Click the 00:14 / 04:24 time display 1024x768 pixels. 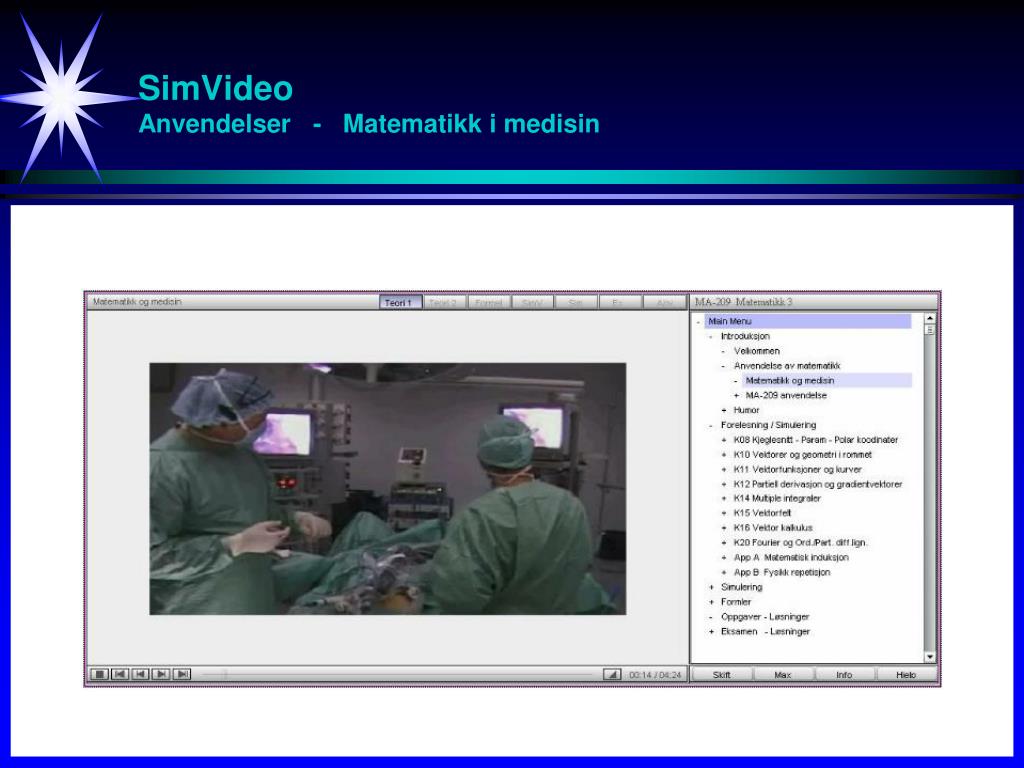pos(655,675)
